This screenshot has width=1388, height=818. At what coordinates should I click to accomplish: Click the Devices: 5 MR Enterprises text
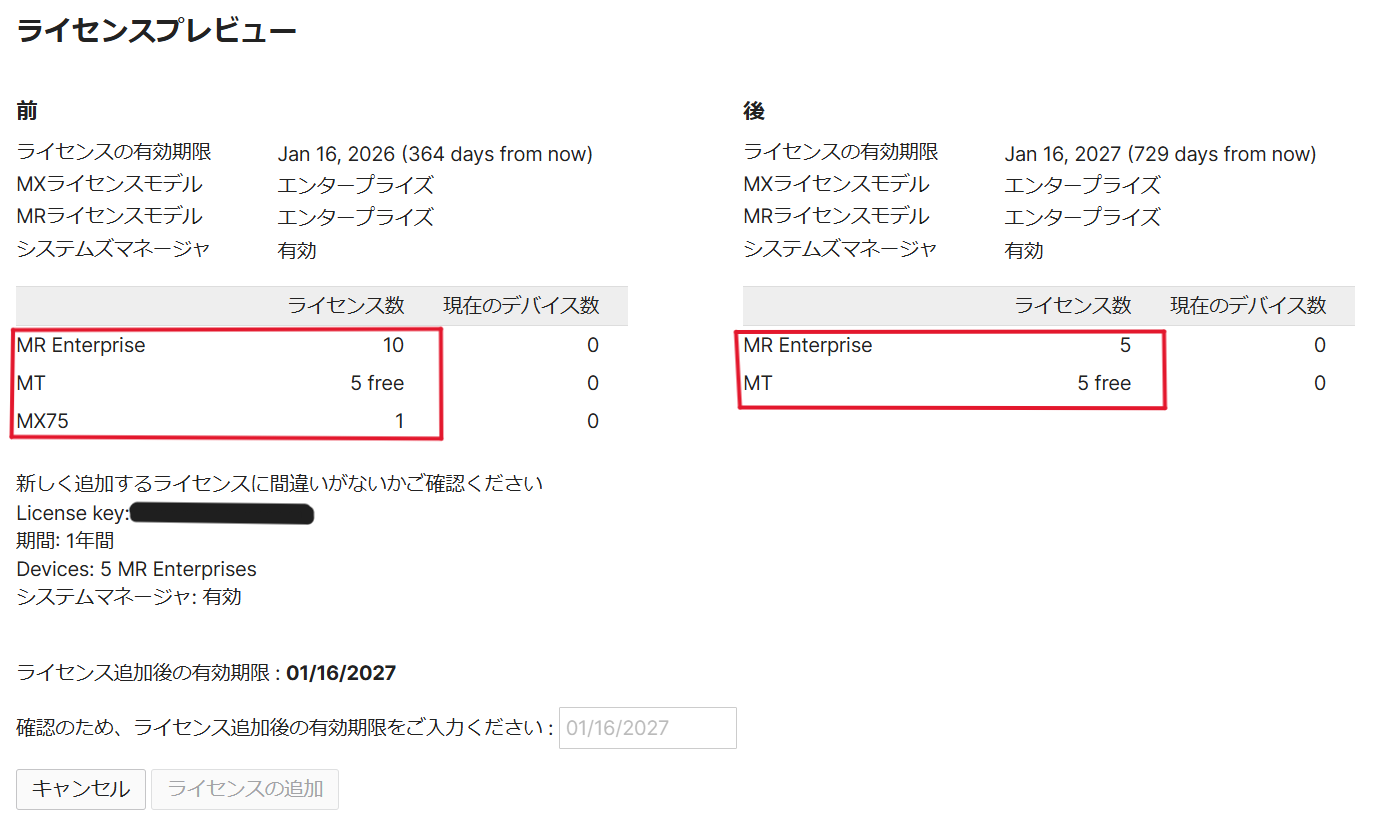136,568
